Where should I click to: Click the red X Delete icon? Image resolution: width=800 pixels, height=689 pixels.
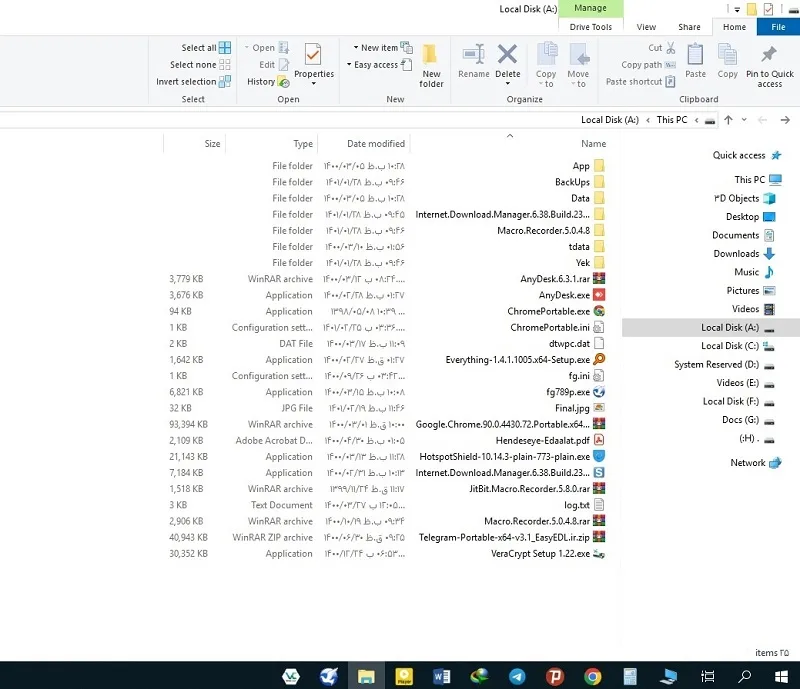click(x=507, y=54)
